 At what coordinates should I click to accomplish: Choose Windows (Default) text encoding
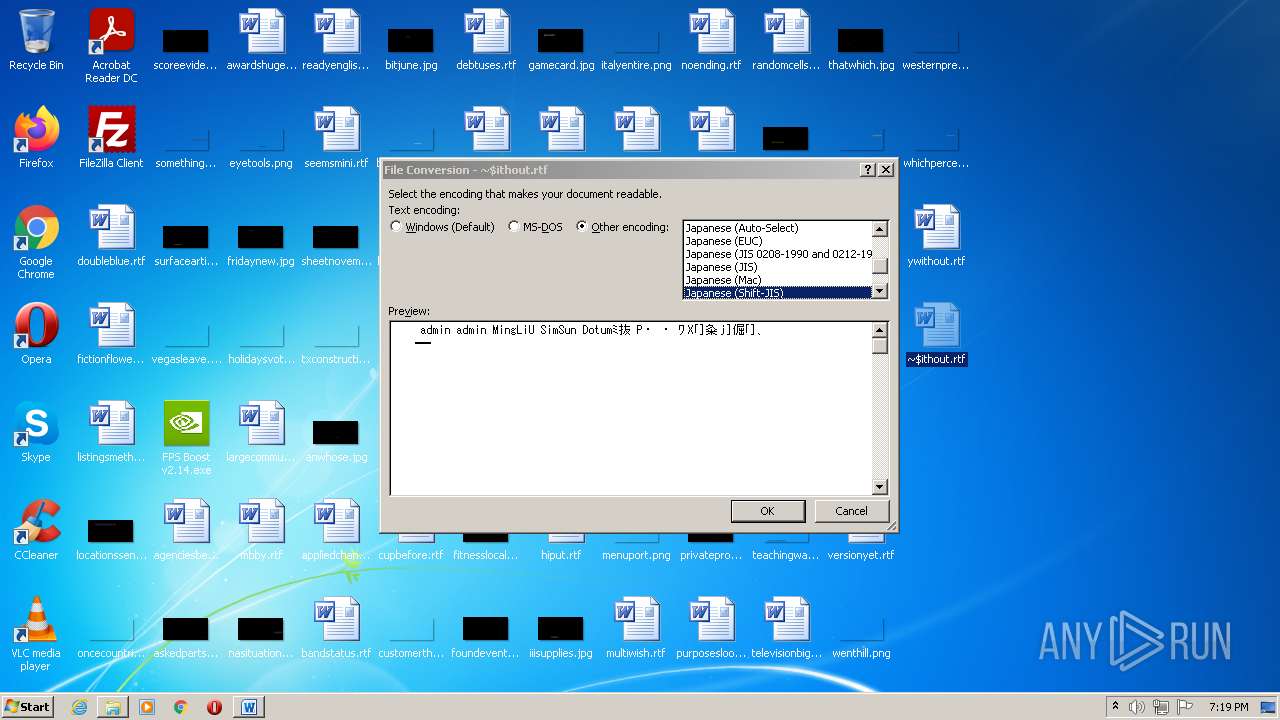(x=442, y=227)
